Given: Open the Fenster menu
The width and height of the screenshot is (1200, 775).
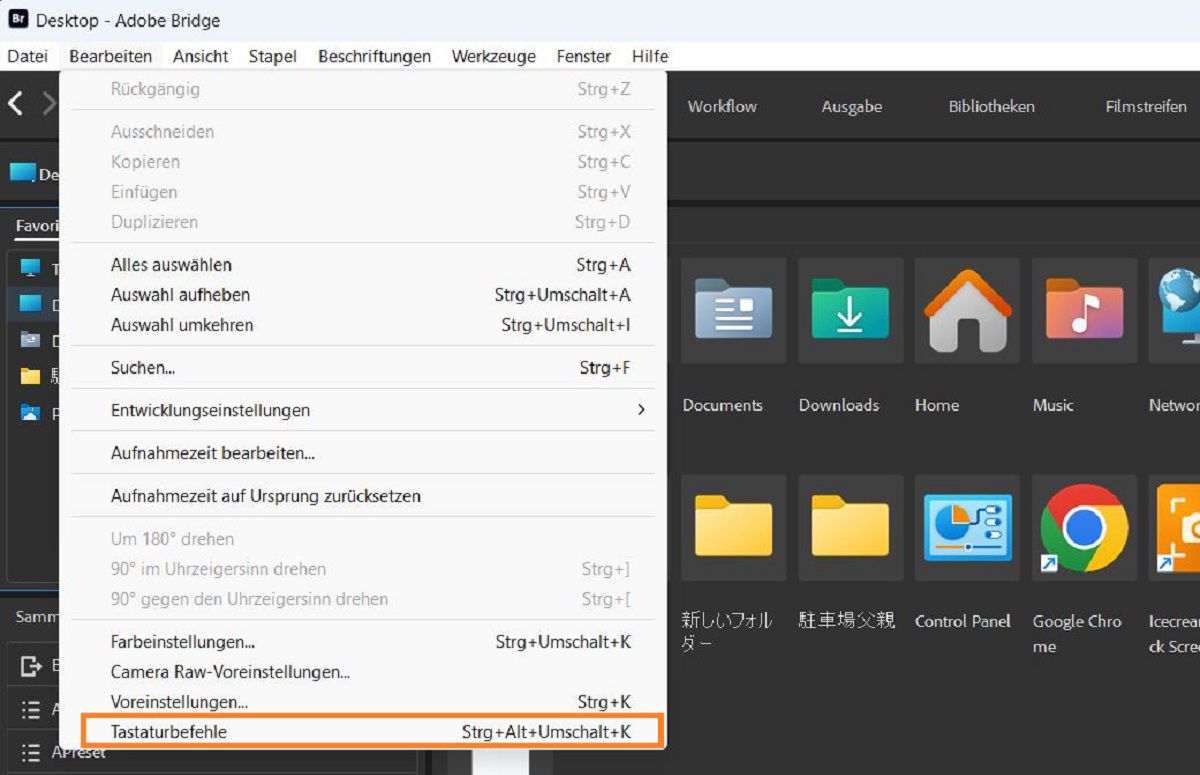Looking at the screenshot, I should click(x=584, y=56).
